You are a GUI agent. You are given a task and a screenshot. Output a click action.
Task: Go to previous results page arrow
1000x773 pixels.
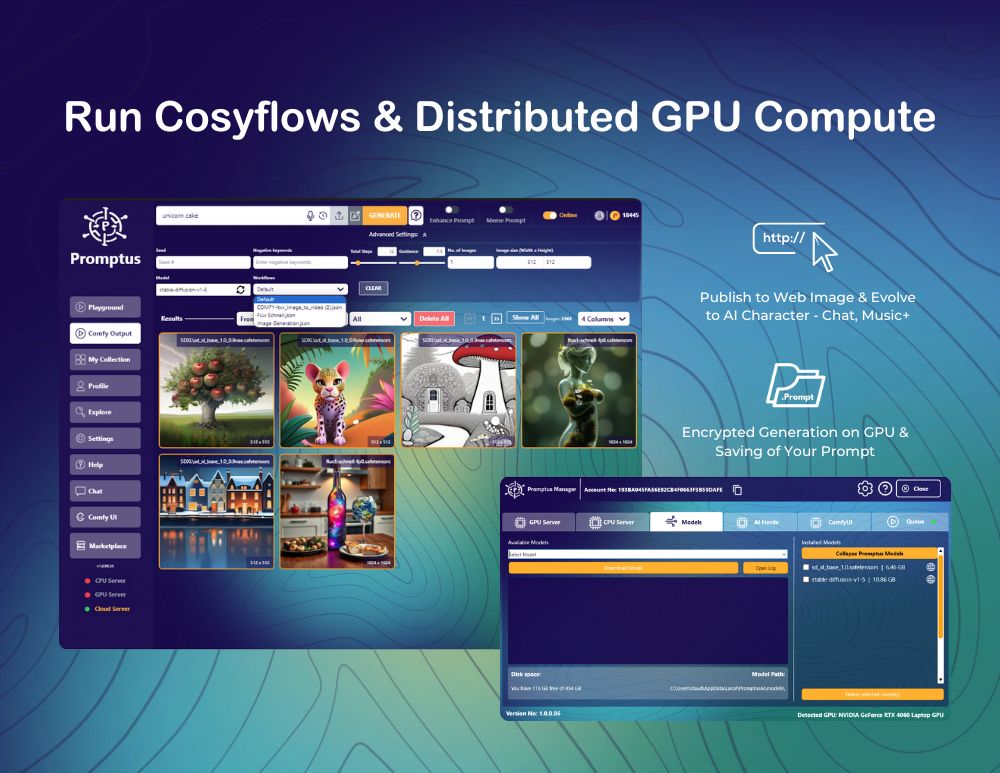470,318
